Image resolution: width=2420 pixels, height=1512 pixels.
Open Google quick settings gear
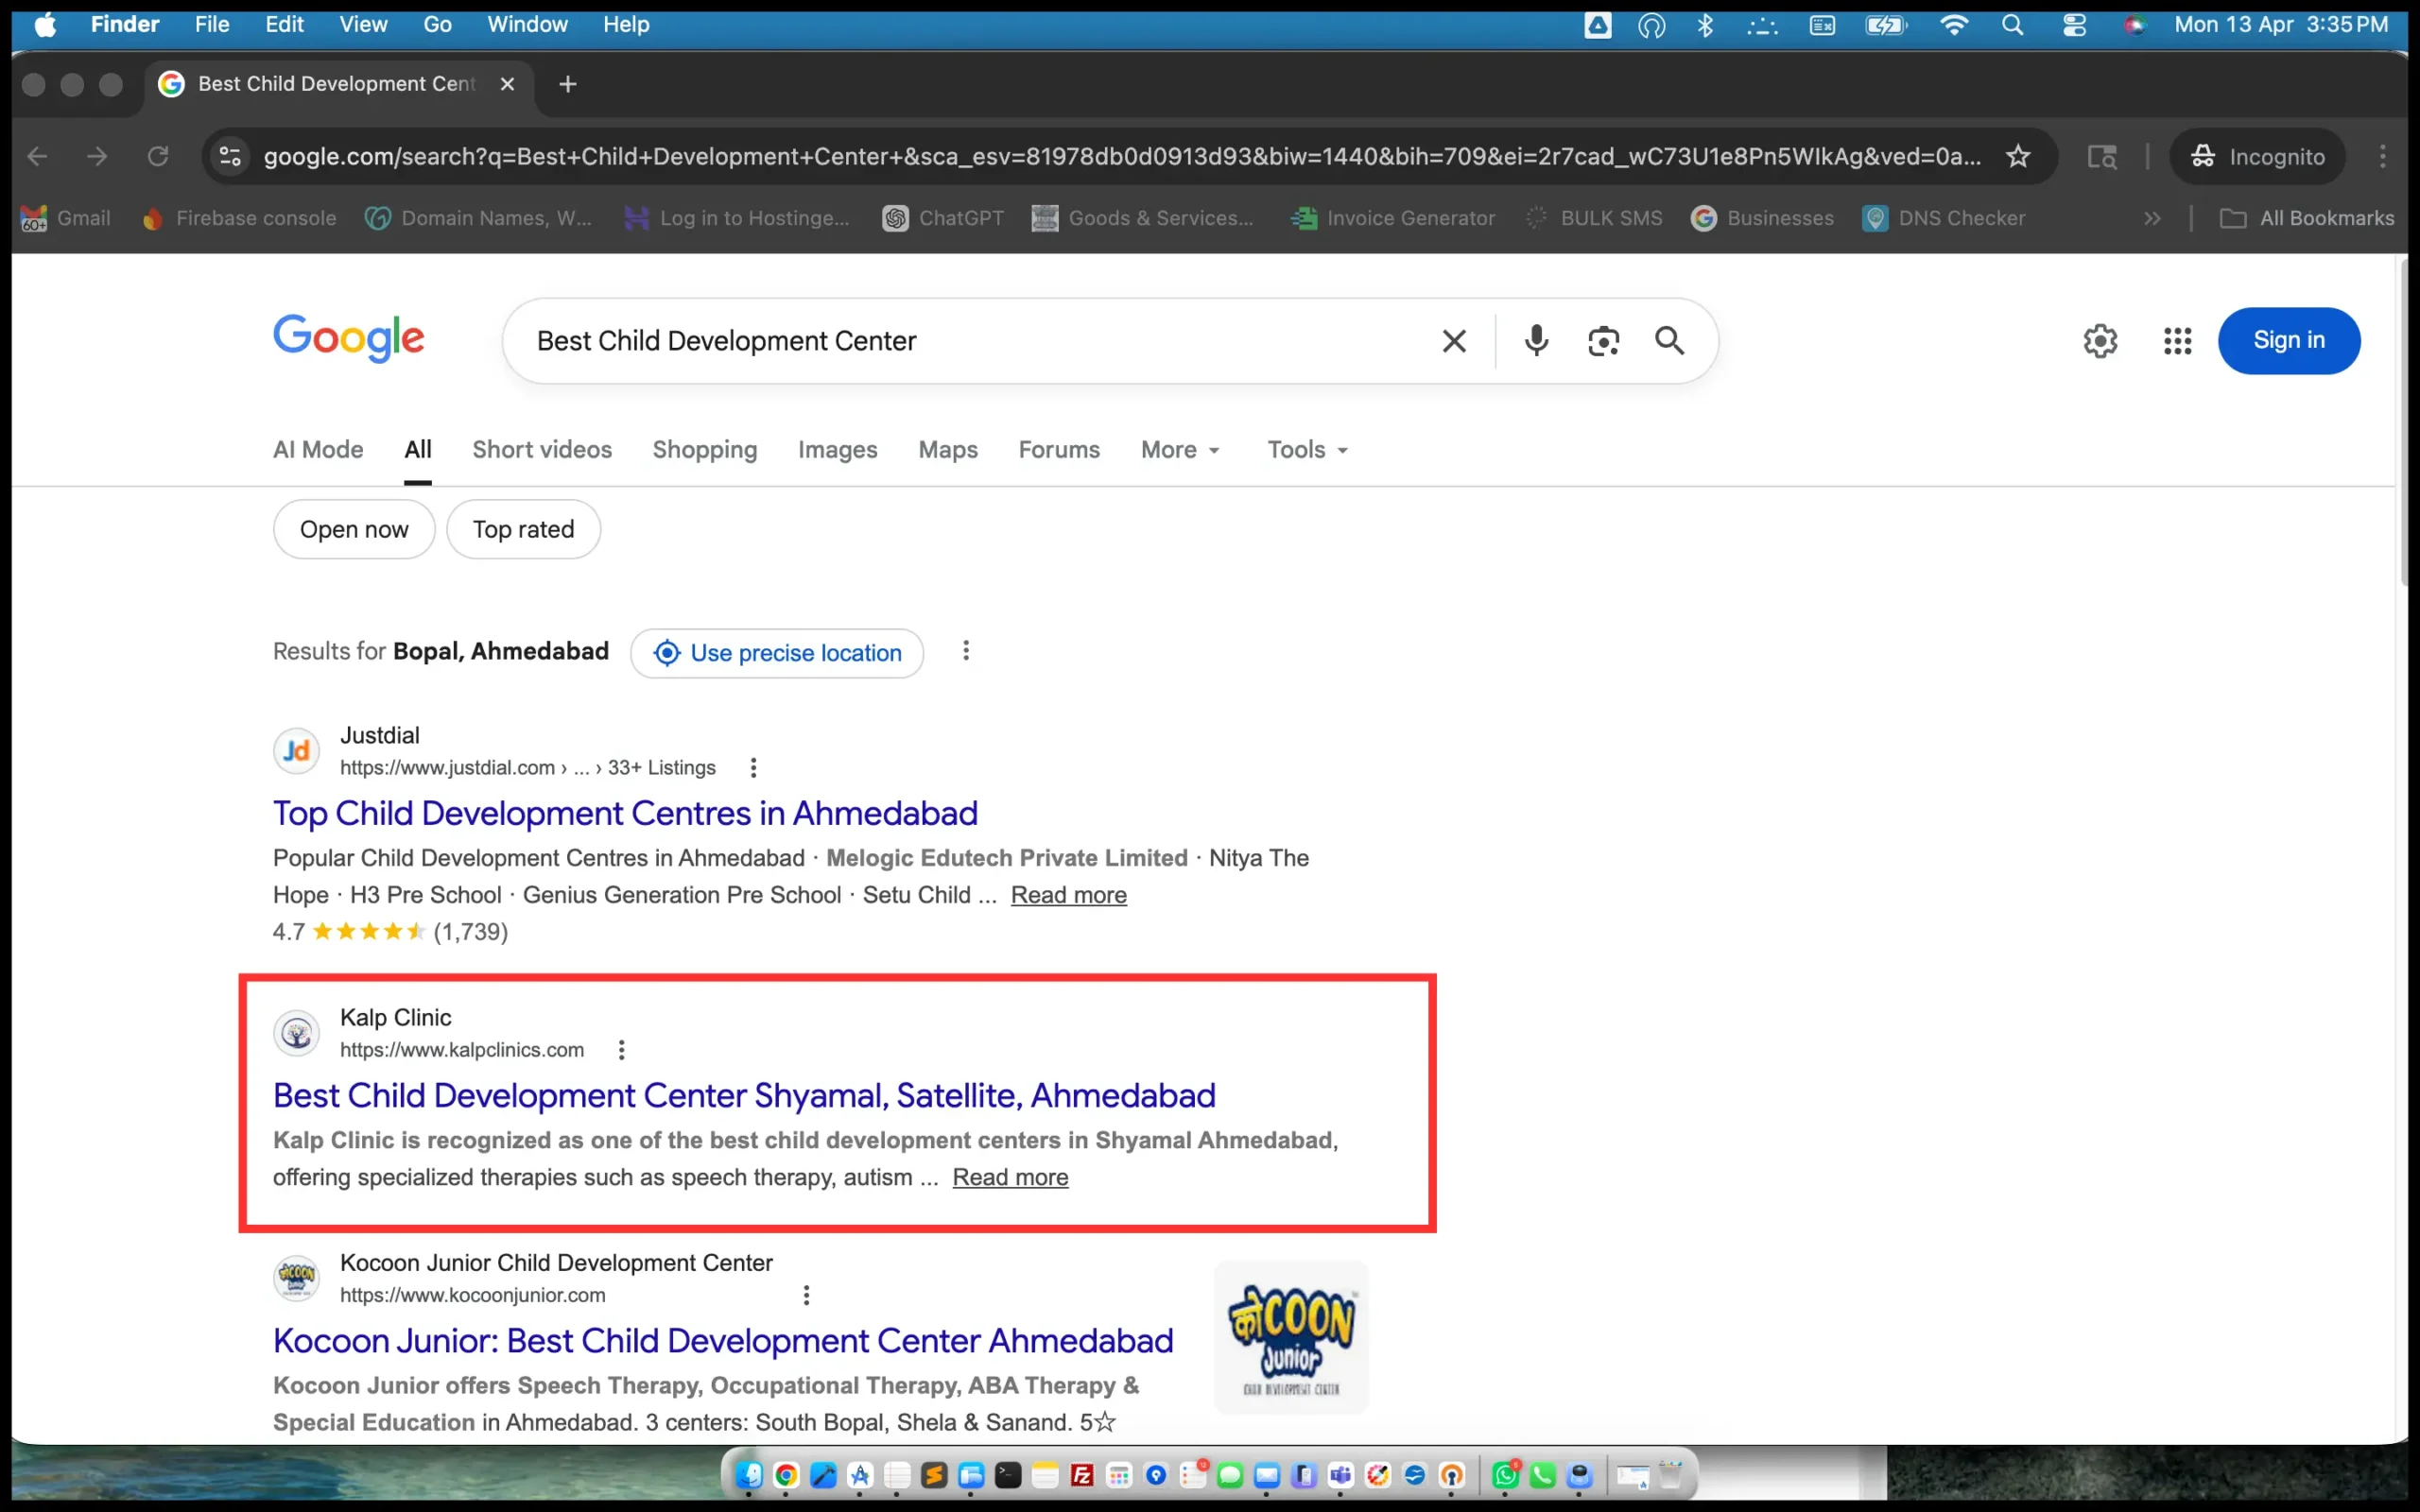click(x=2100, y=341)
